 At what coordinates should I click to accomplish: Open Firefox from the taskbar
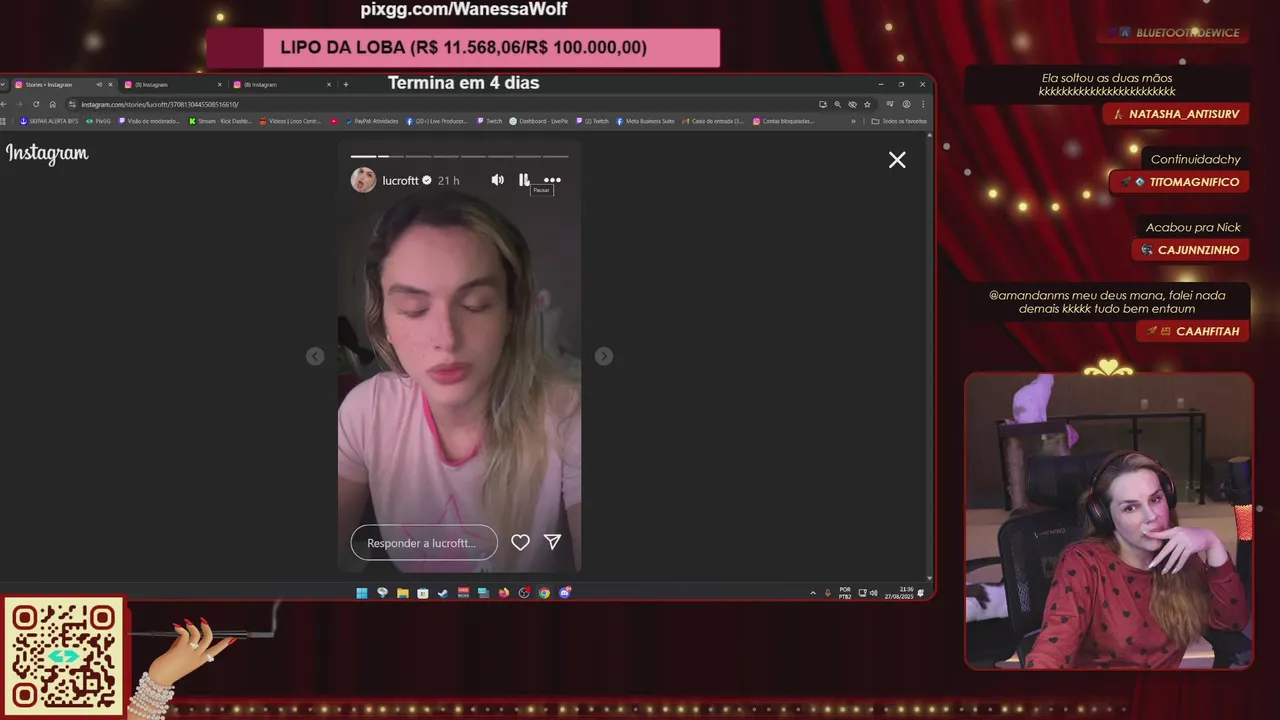[x=504, y=593]
